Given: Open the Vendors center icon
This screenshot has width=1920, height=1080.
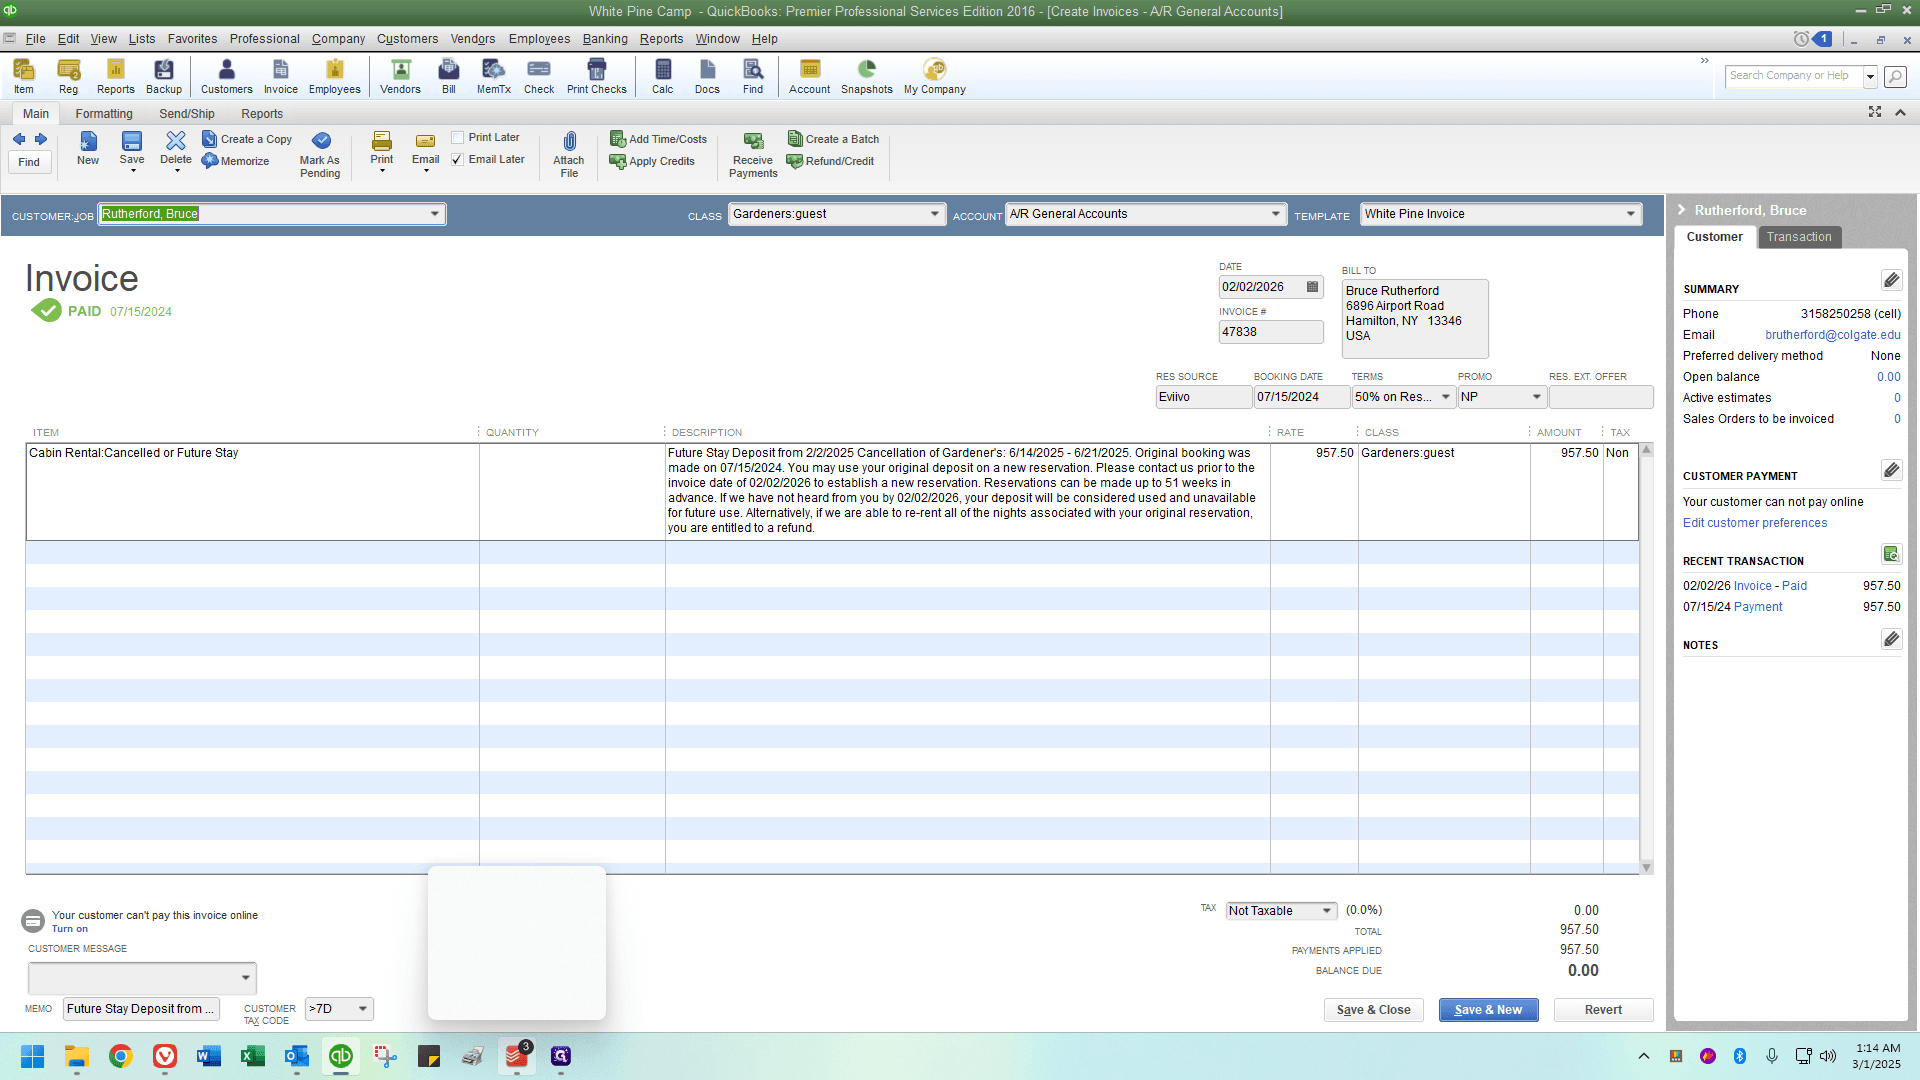Looking at the screenshot, I should point(400,76).
